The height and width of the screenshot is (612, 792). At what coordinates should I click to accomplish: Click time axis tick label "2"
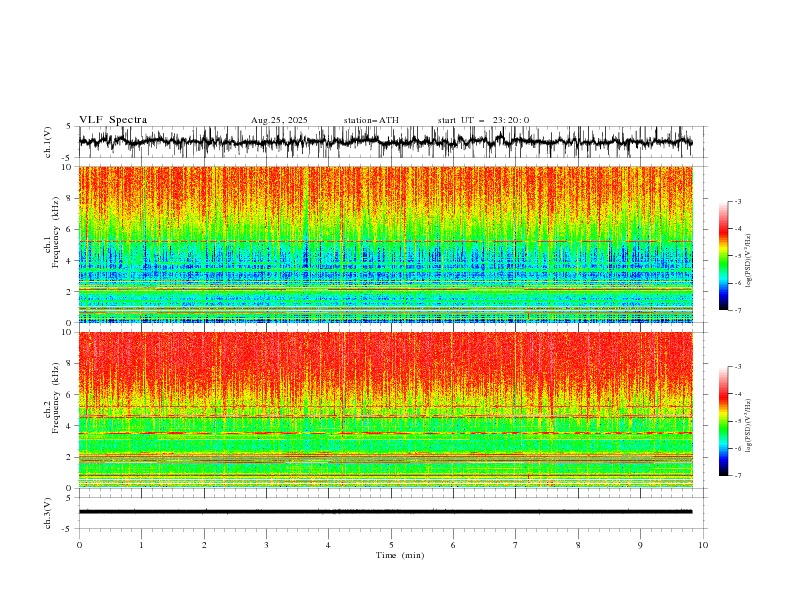coord(204,545)
